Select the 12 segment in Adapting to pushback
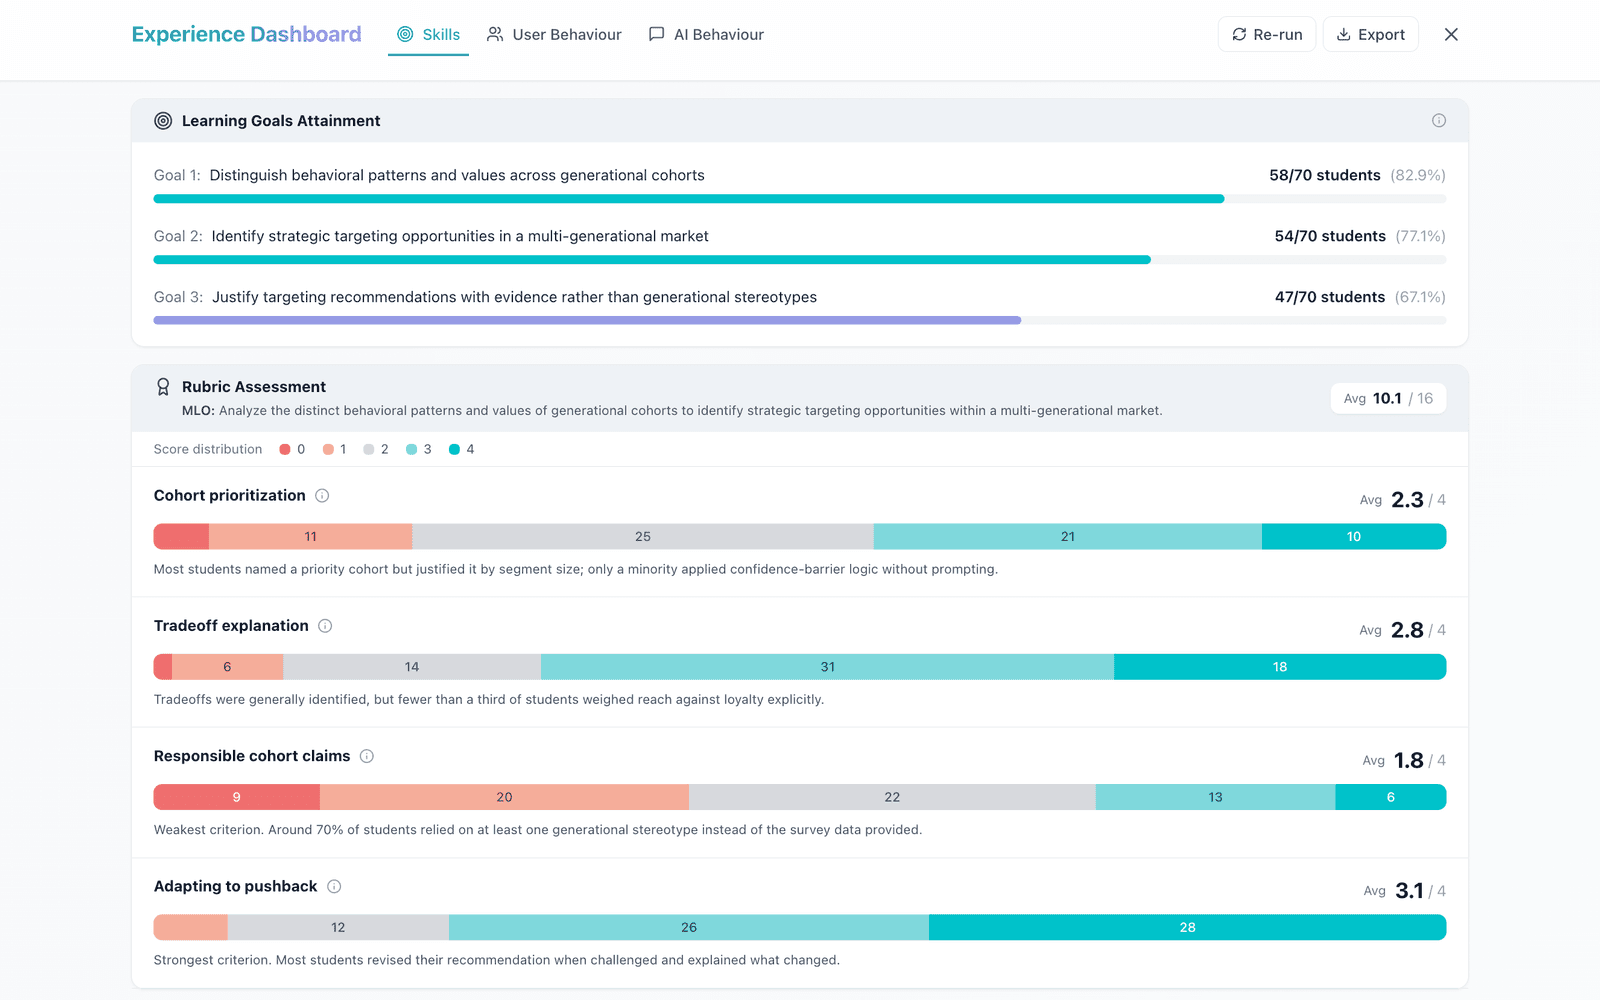 click(x=338, y=928)
